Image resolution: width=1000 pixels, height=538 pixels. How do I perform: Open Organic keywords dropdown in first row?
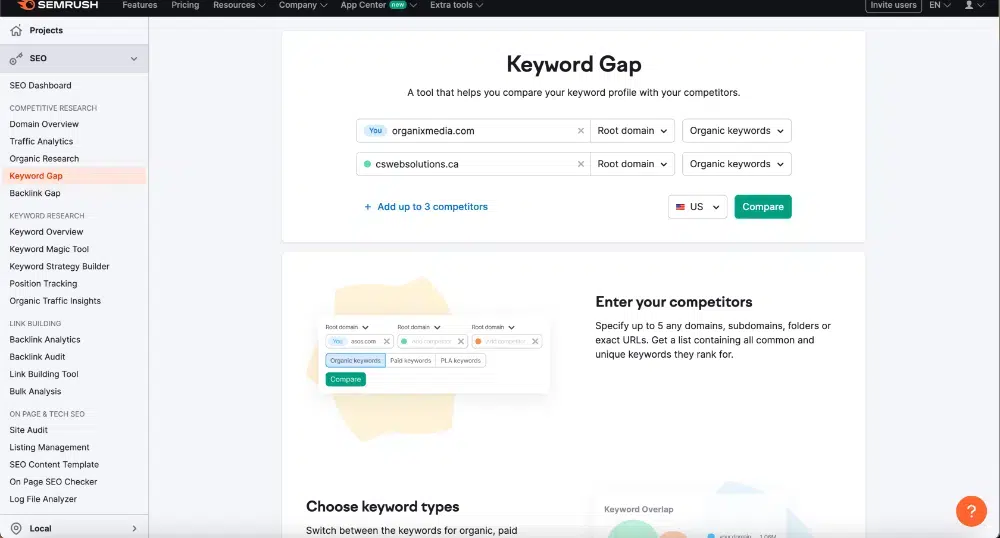point(737,131)
